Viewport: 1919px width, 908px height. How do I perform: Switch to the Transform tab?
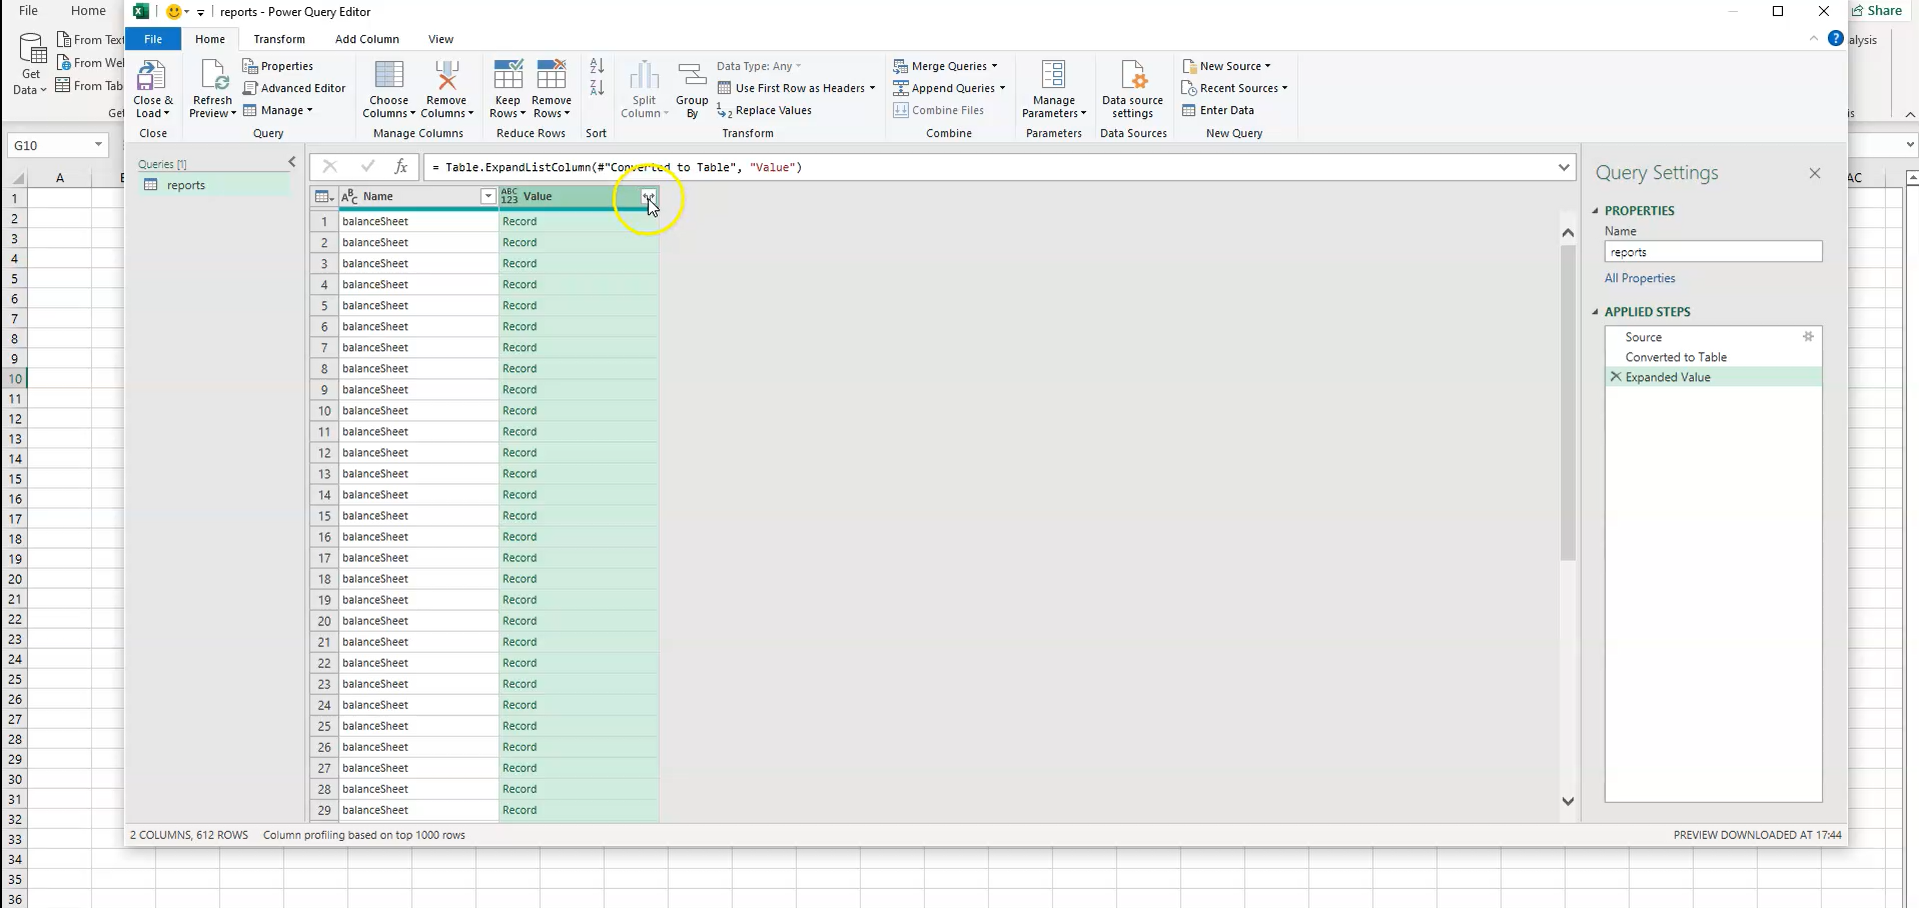[279, 39]
